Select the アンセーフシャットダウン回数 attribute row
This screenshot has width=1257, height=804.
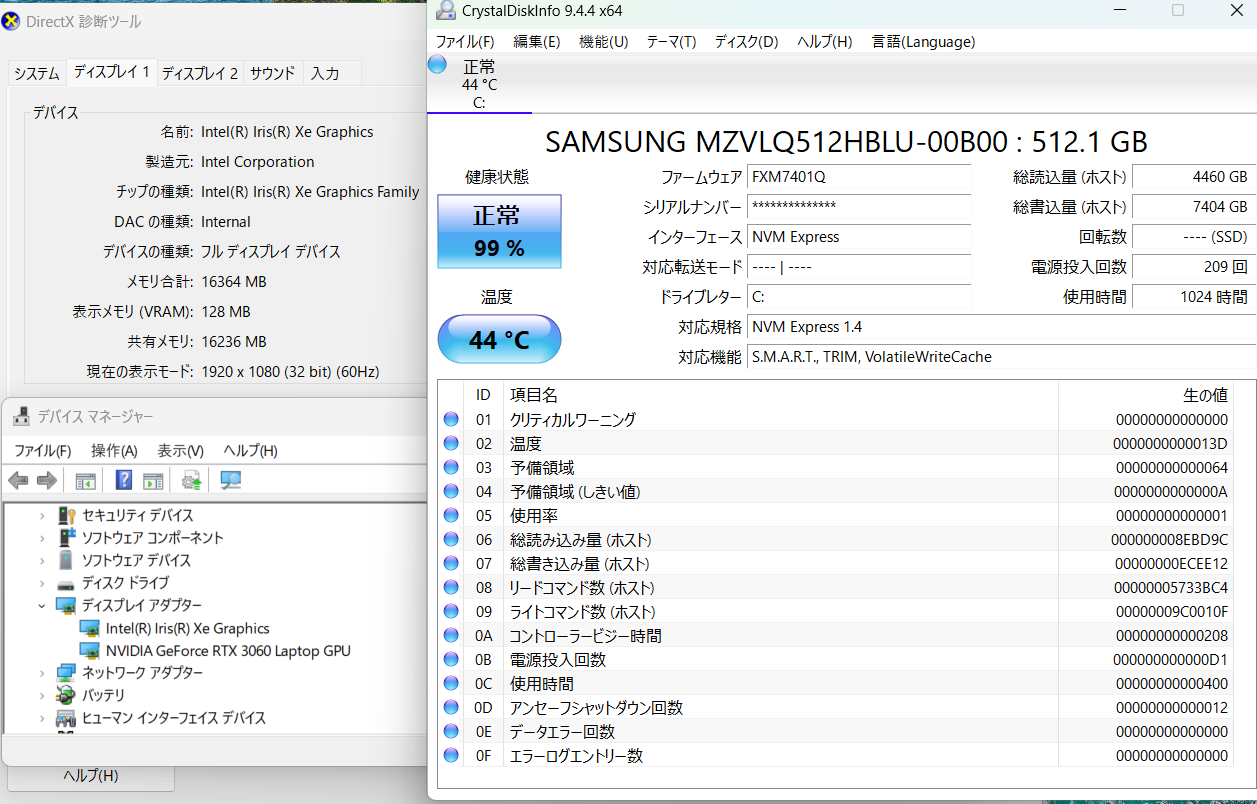(836, 708)
